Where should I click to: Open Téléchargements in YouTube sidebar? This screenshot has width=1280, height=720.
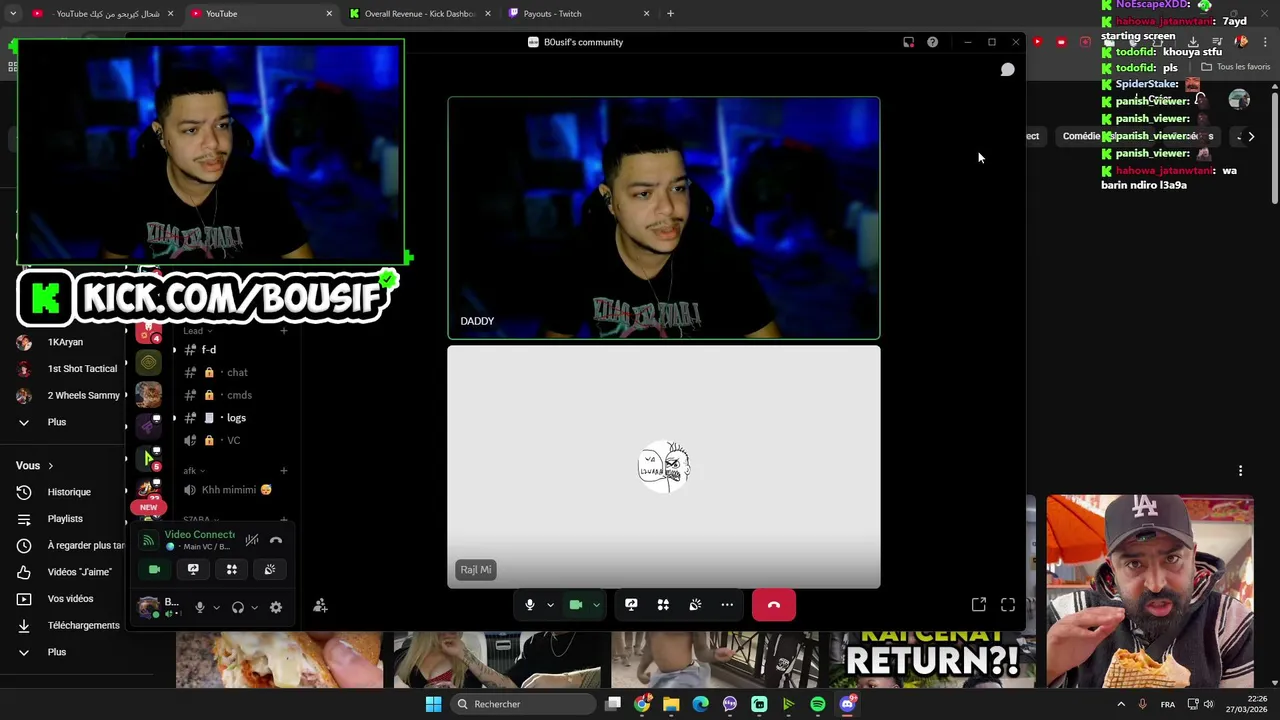[x=83, y=626]
